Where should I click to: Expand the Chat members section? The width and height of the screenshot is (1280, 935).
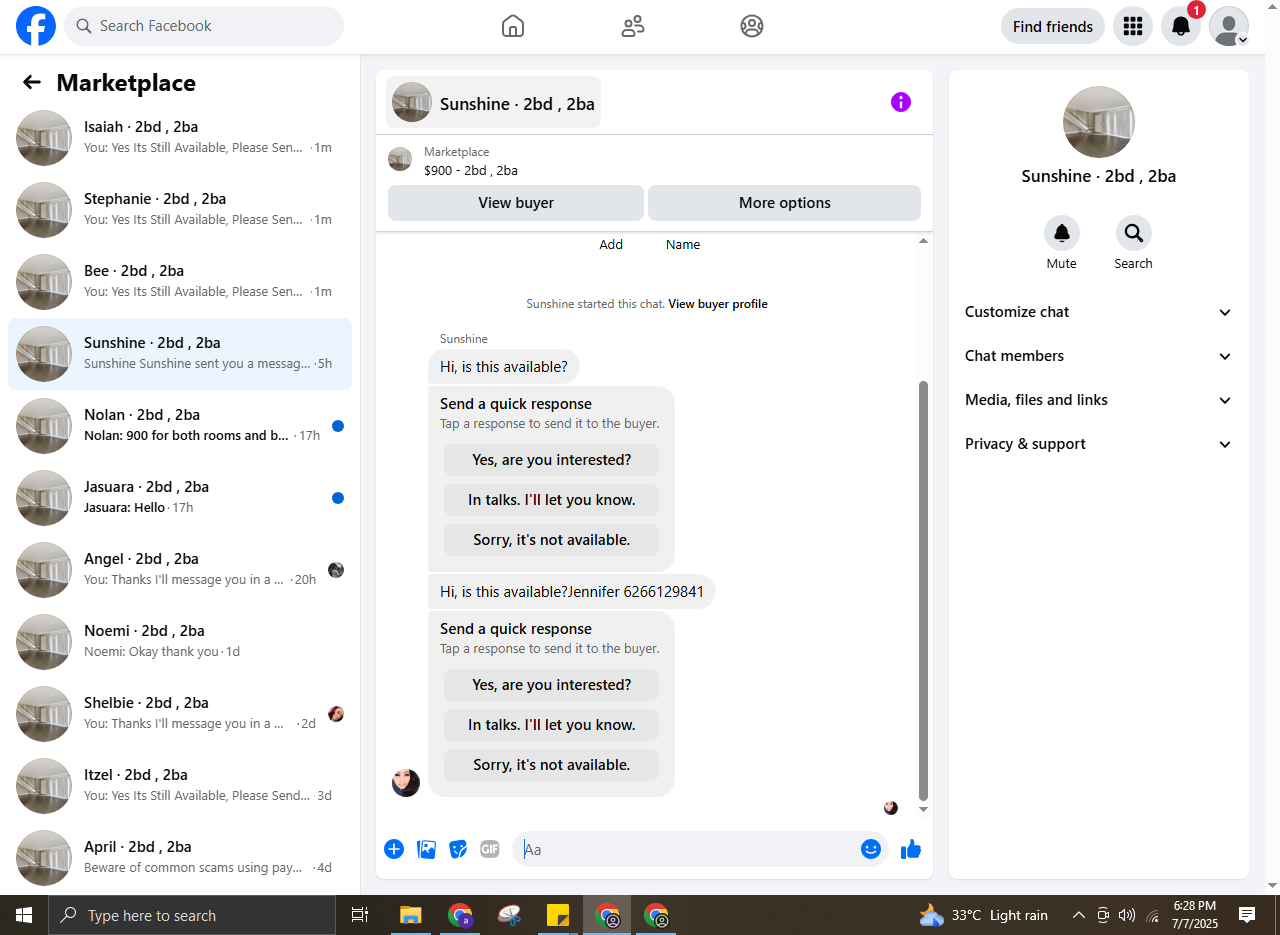pyautogui.click(x=1099, y=356)
